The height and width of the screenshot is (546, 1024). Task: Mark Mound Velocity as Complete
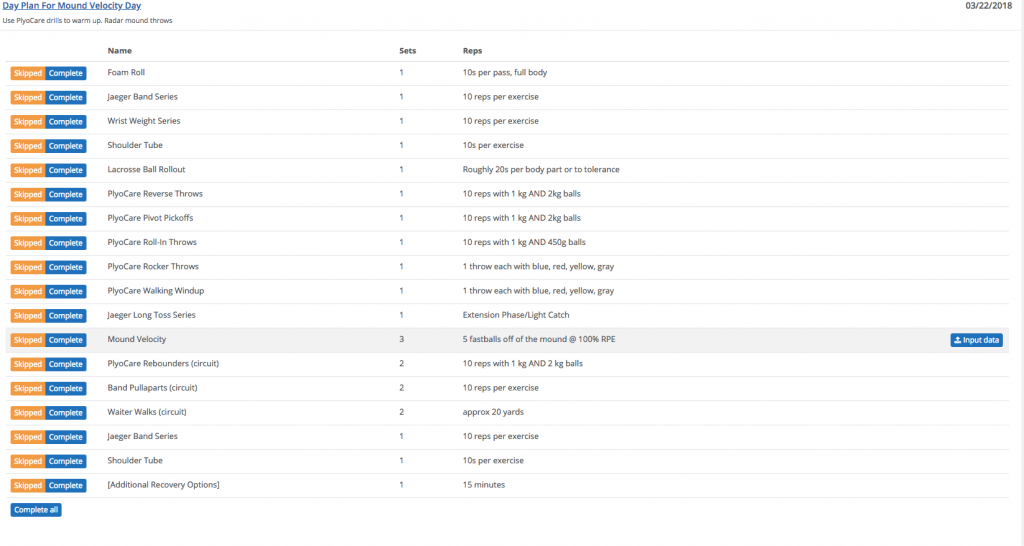(x=66, y=340)
